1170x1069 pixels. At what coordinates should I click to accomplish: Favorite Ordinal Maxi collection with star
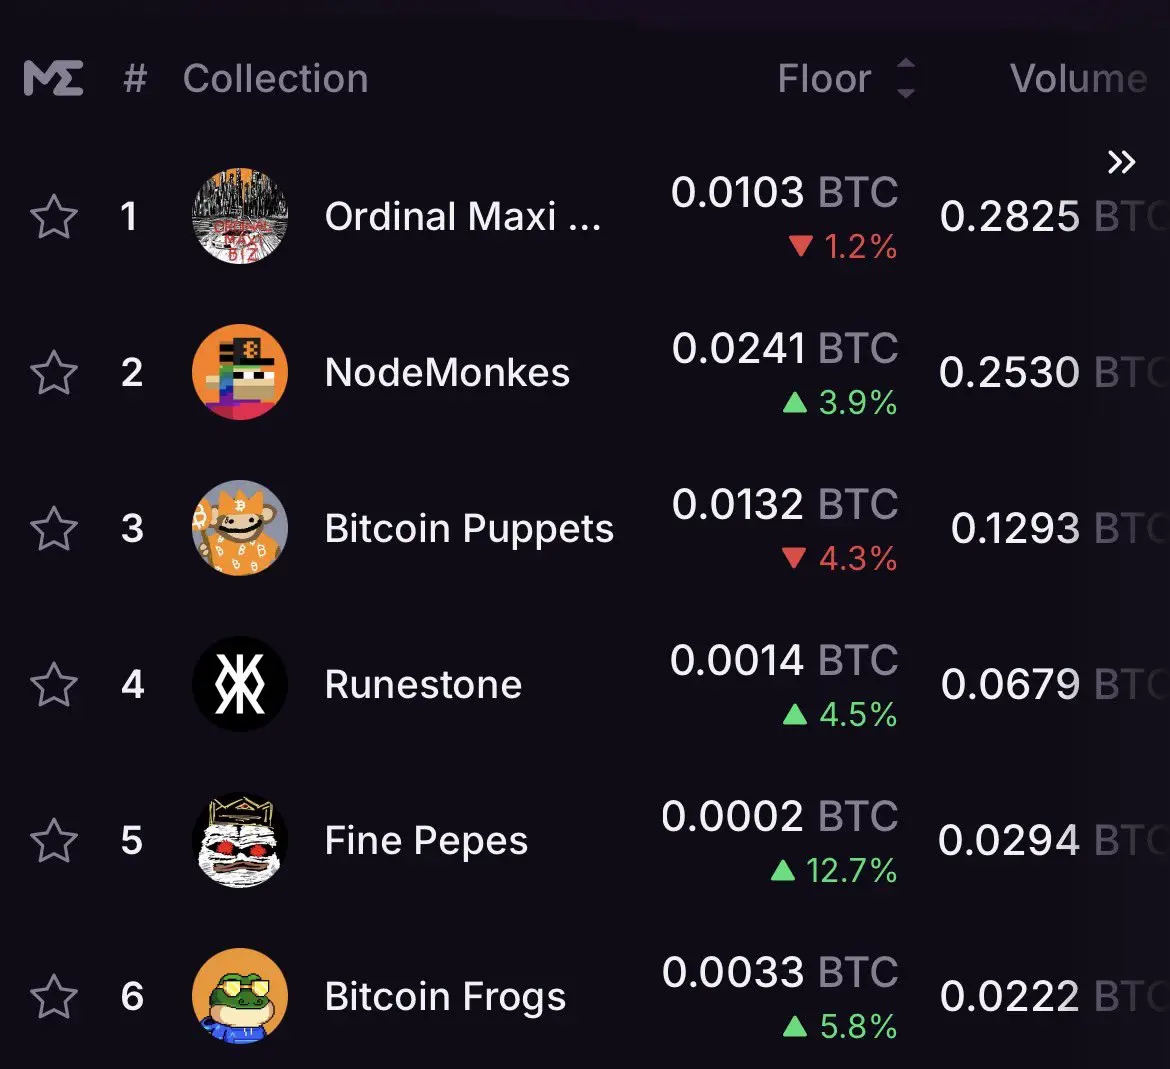click(54, 216)
